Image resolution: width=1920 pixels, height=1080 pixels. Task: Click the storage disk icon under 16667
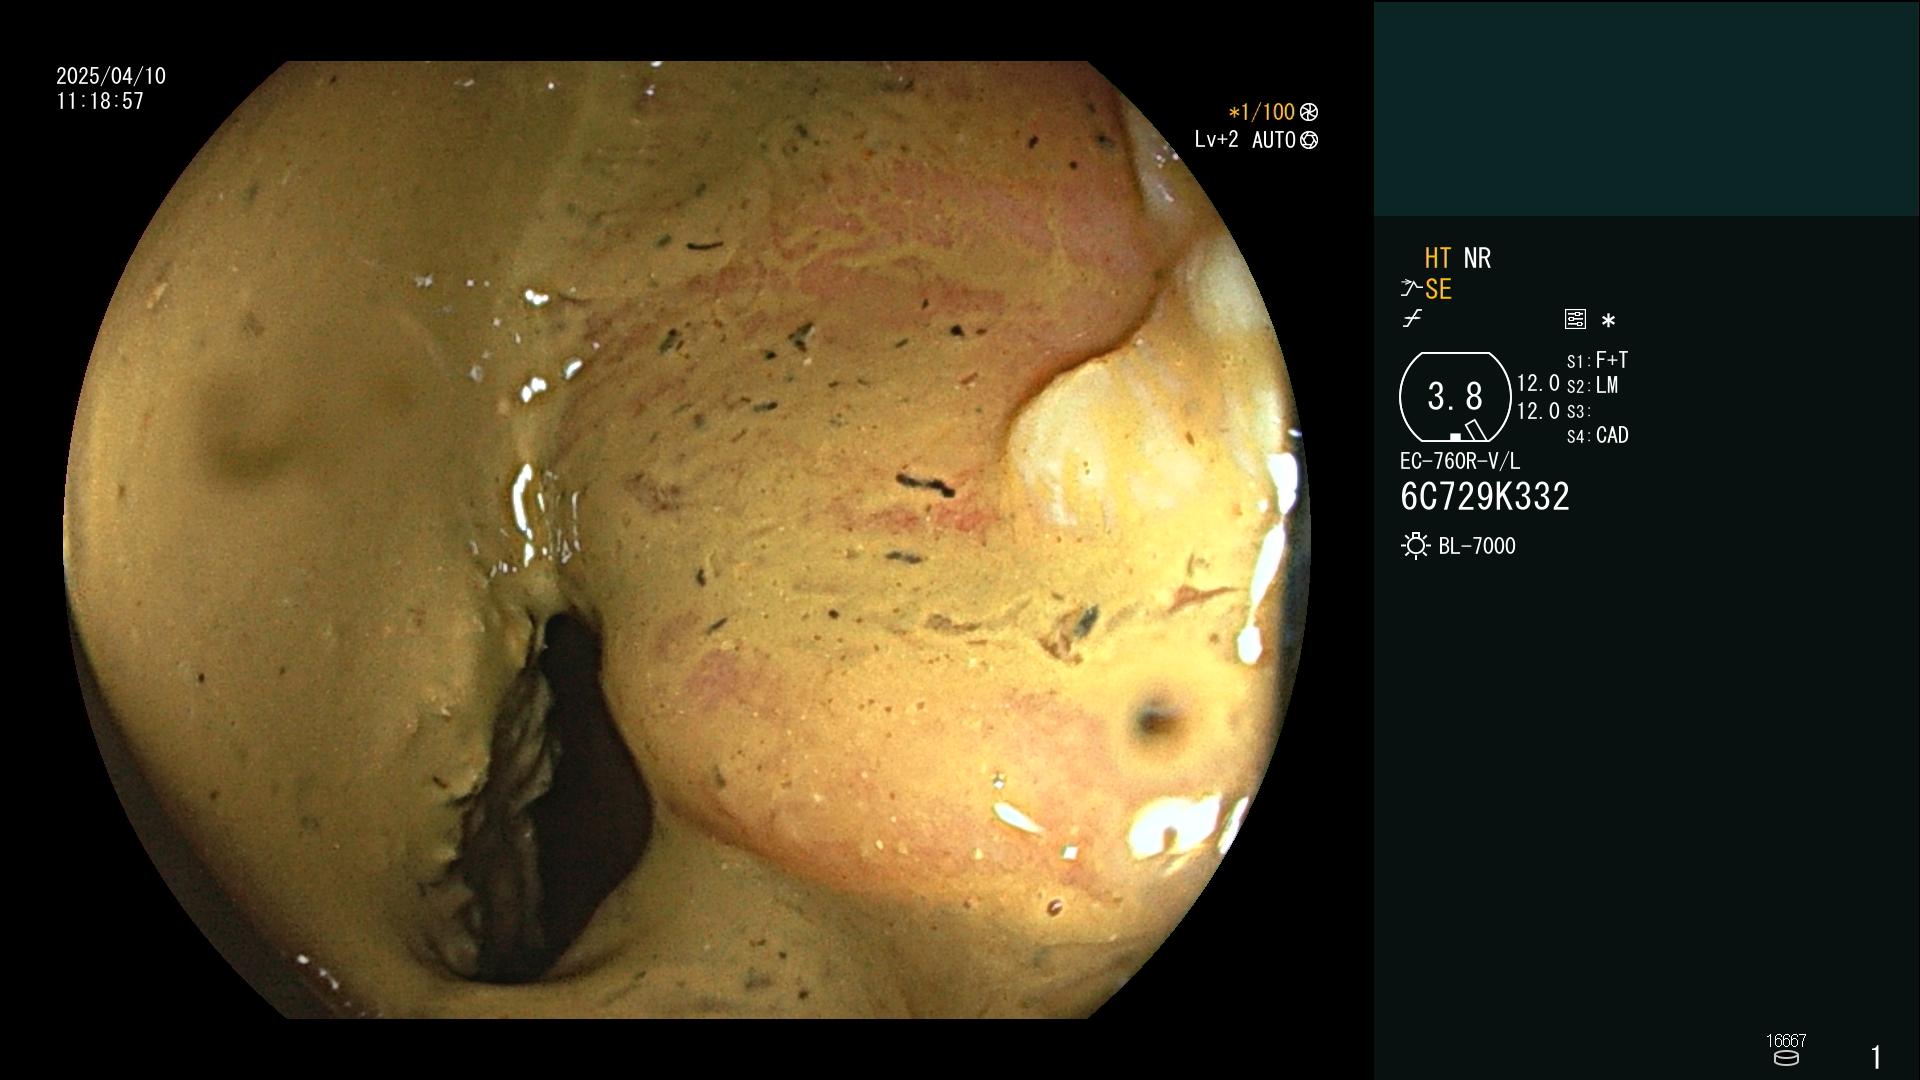coord(1786,1058)
